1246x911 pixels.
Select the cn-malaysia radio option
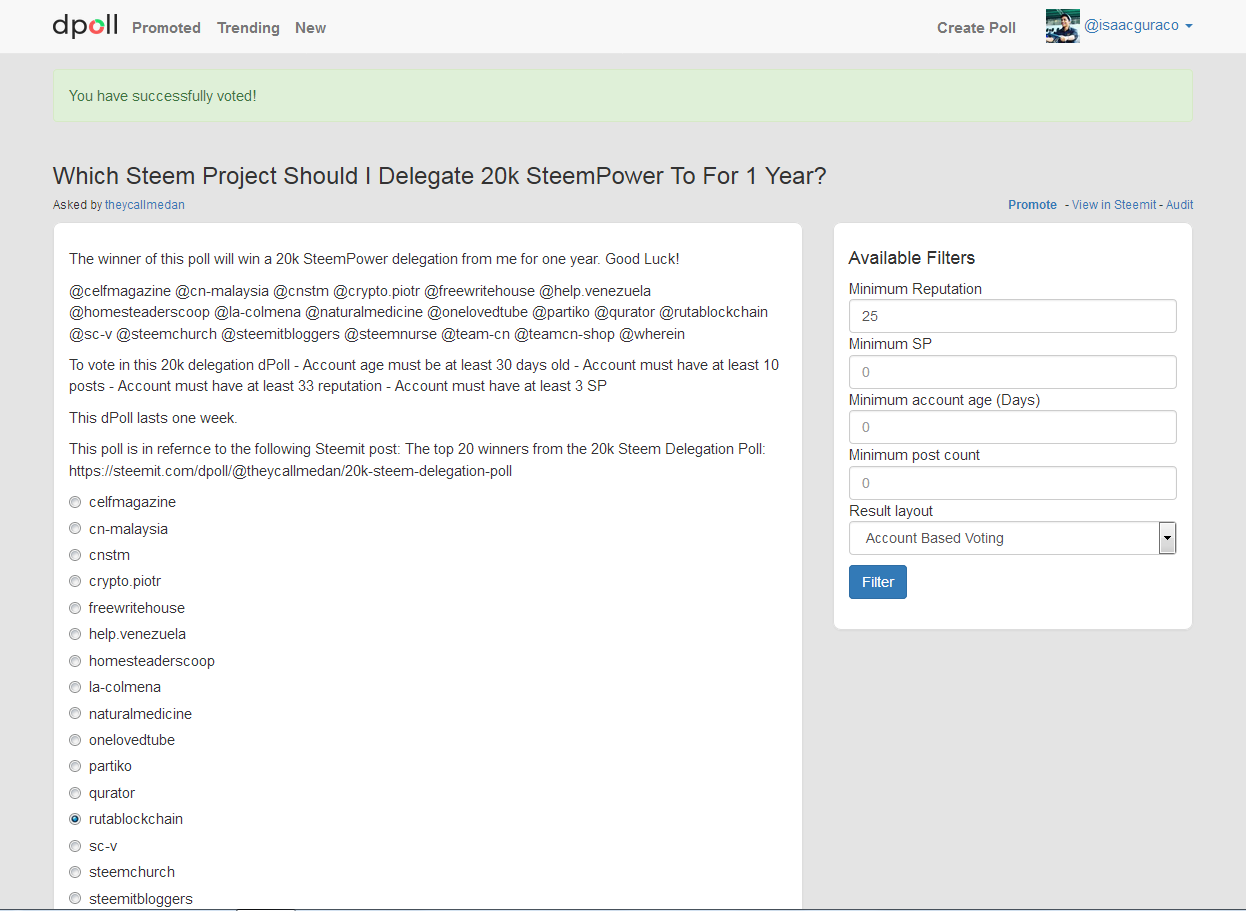click(75, 528)
